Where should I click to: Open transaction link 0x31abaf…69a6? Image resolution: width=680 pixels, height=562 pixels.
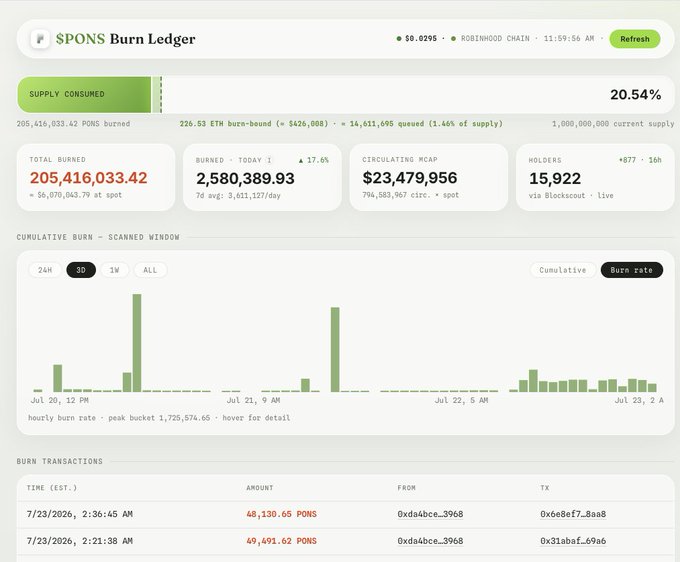[573, 541]
